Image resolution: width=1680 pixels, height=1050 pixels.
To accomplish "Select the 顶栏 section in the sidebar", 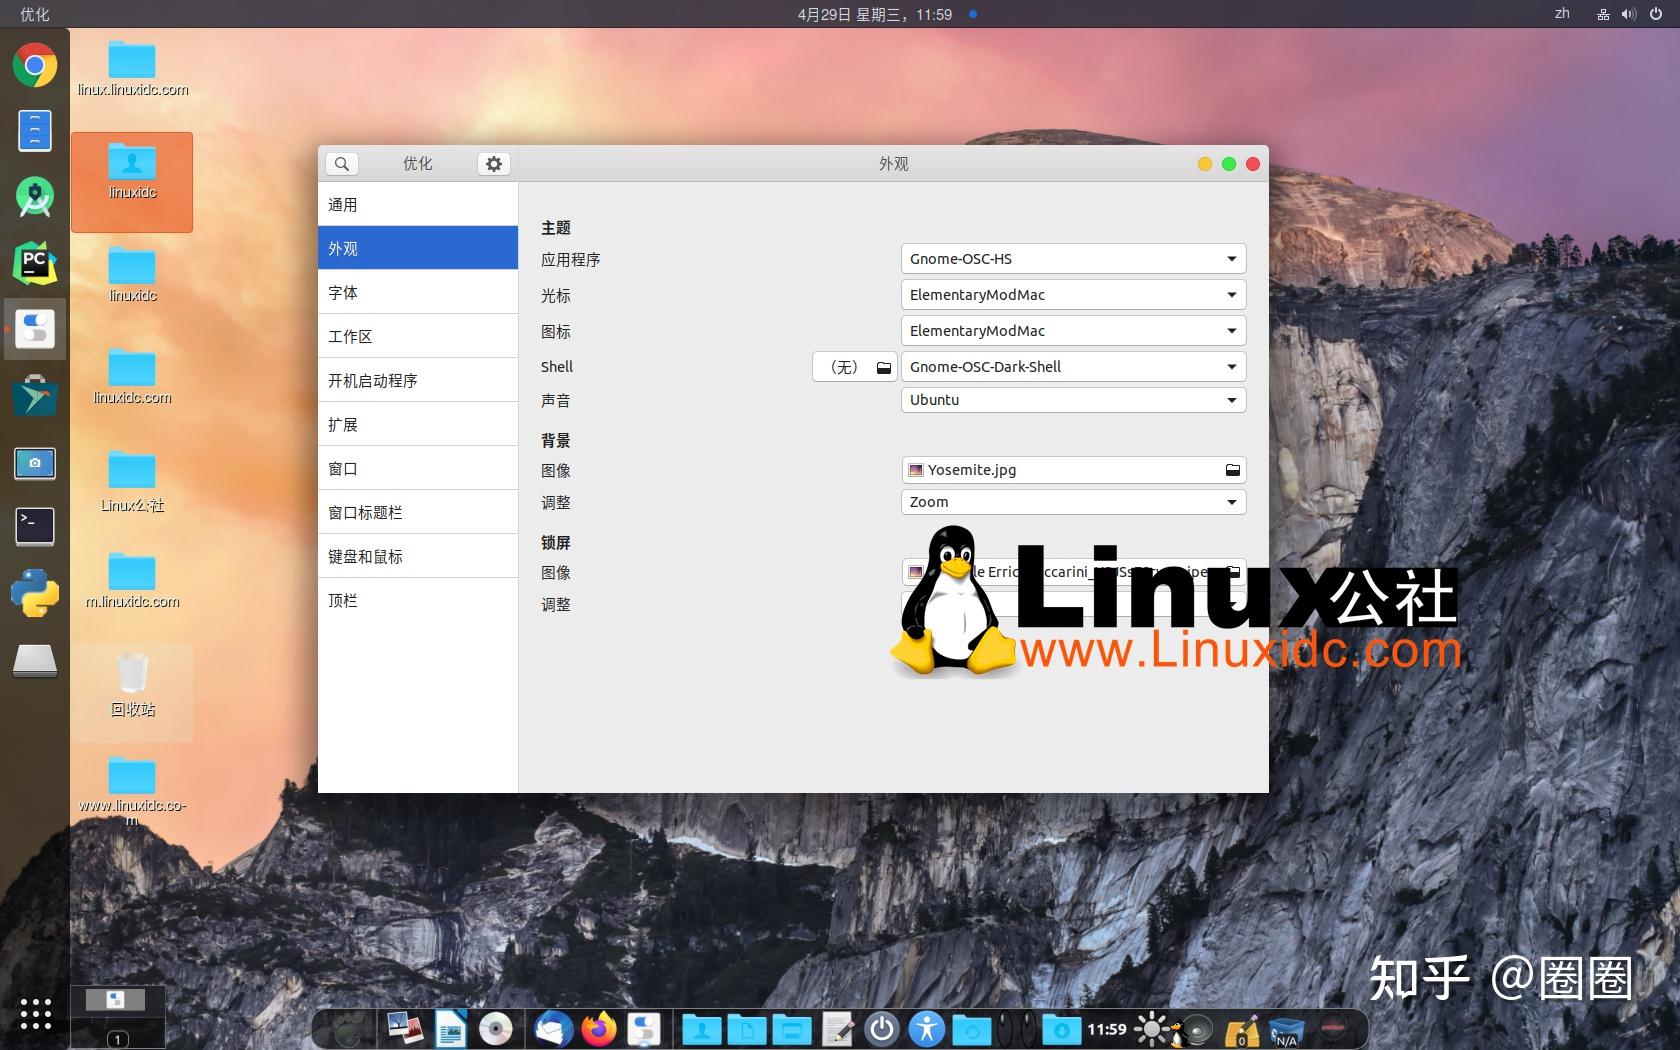I will [x=418, y=600].
